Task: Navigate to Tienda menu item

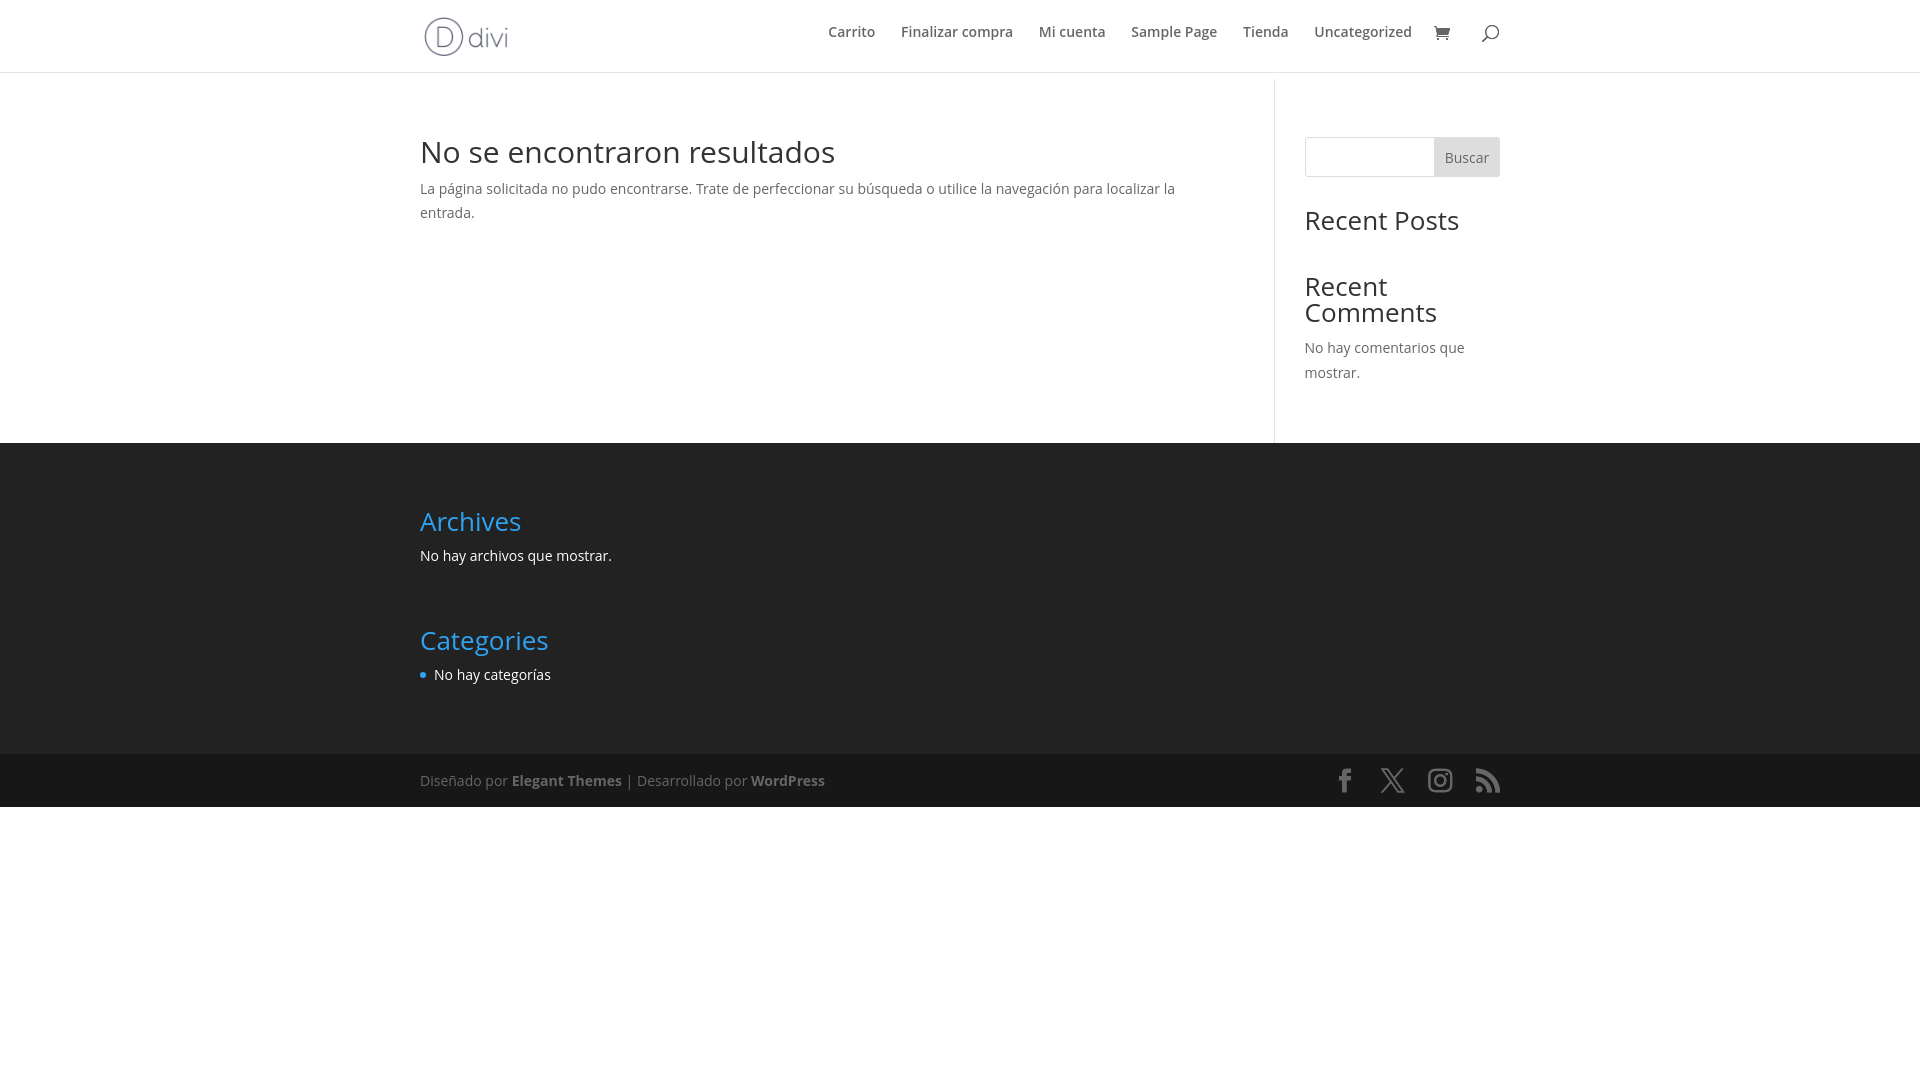Action: click(1265, 32)
